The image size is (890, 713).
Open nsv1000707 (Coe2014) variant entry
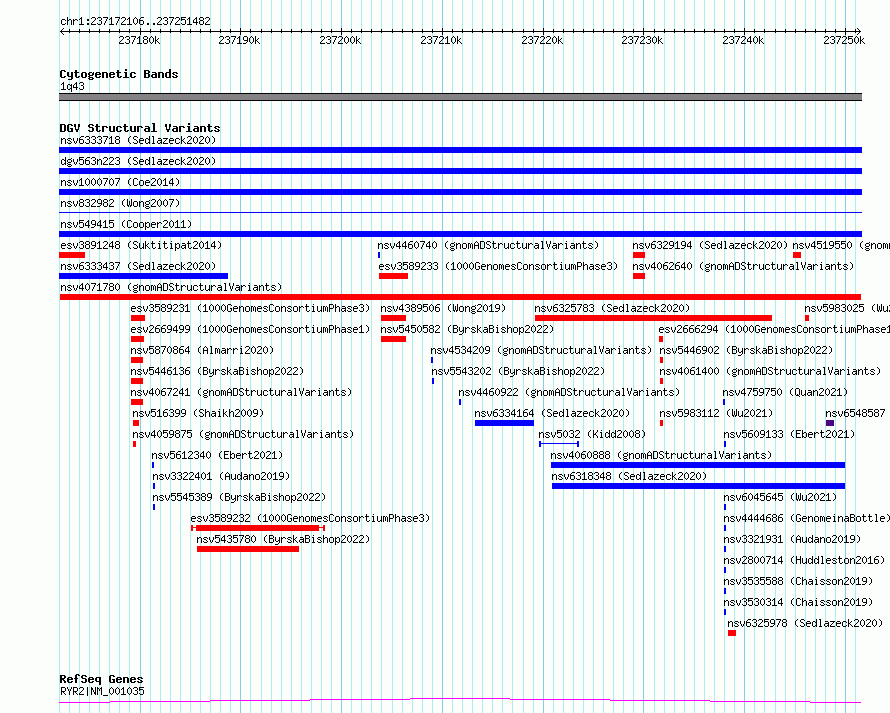point(120,182)
